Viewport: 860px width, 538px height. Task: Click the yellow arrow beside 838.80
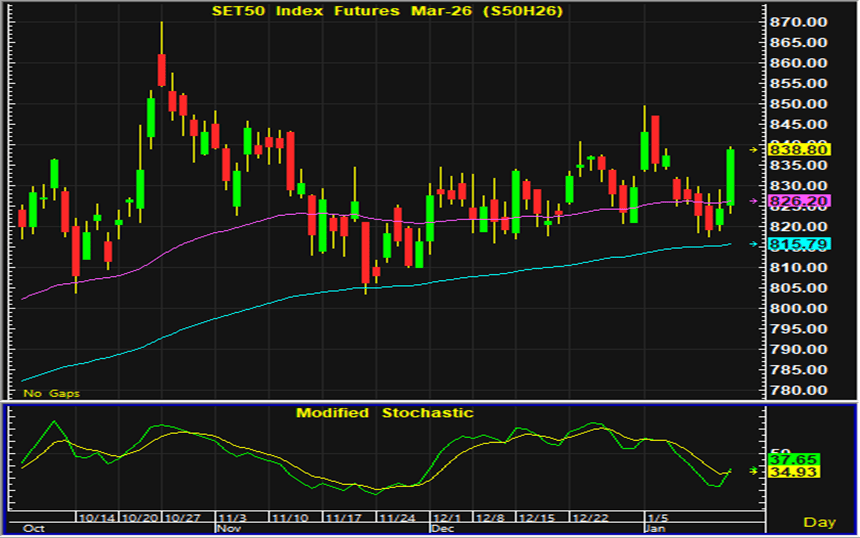point(754,149)
